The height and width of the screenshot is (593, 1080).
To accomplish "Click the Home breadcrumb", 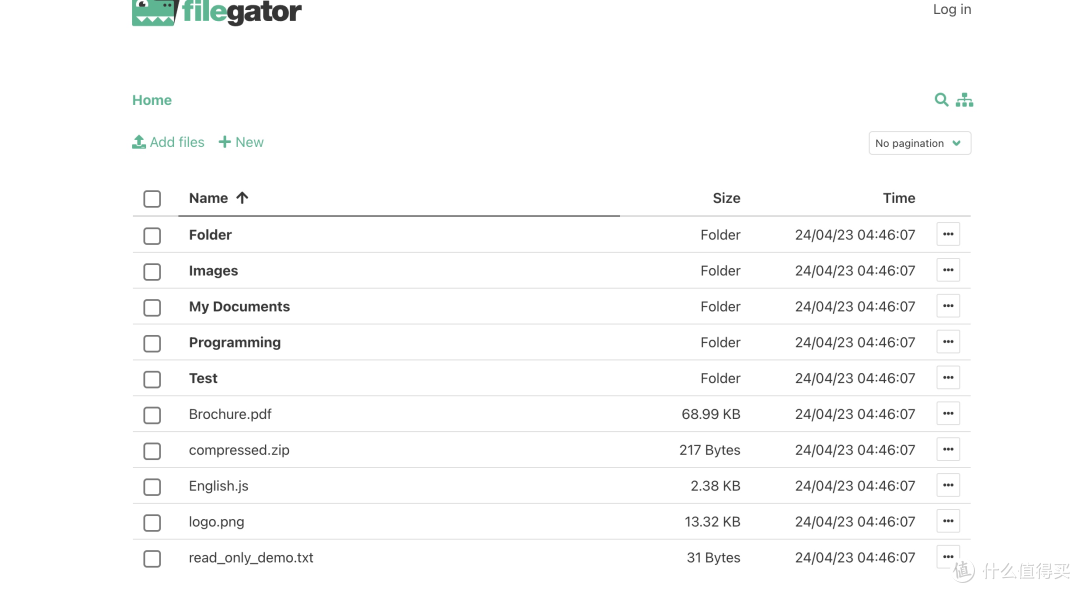I will 152,100.
